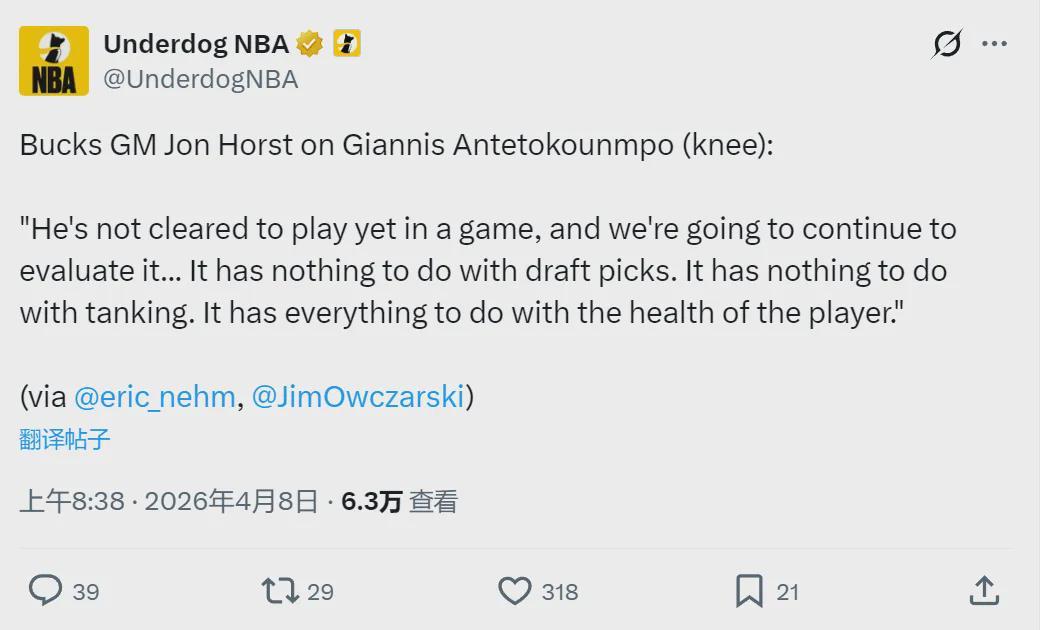Open the three-dot more options menu
This screenshot has height=630, width=1040.
pyautogui.click(x=994, y=44)
